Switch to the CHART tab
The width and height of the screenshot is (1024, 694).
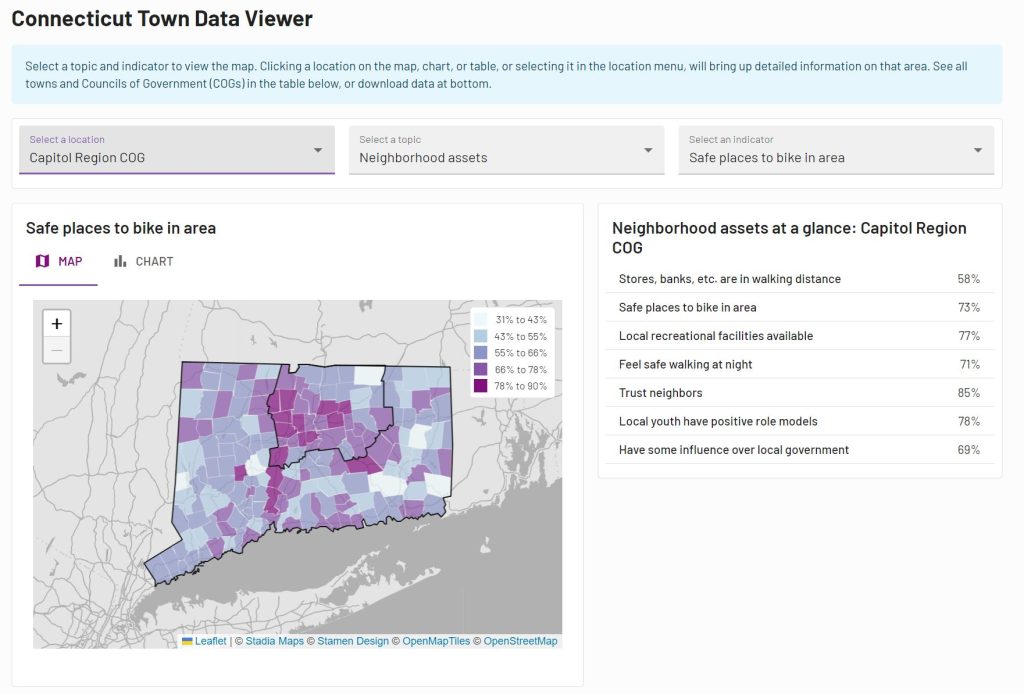pos(143,261)
